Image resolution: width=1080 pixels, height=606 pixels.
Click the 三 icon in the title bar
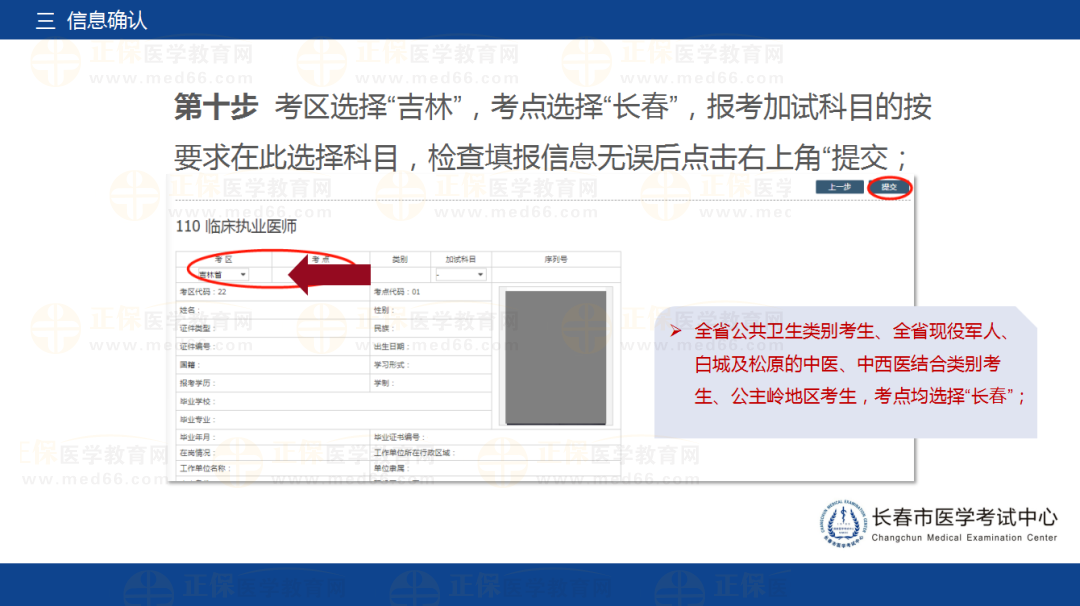tap(45, 21)
